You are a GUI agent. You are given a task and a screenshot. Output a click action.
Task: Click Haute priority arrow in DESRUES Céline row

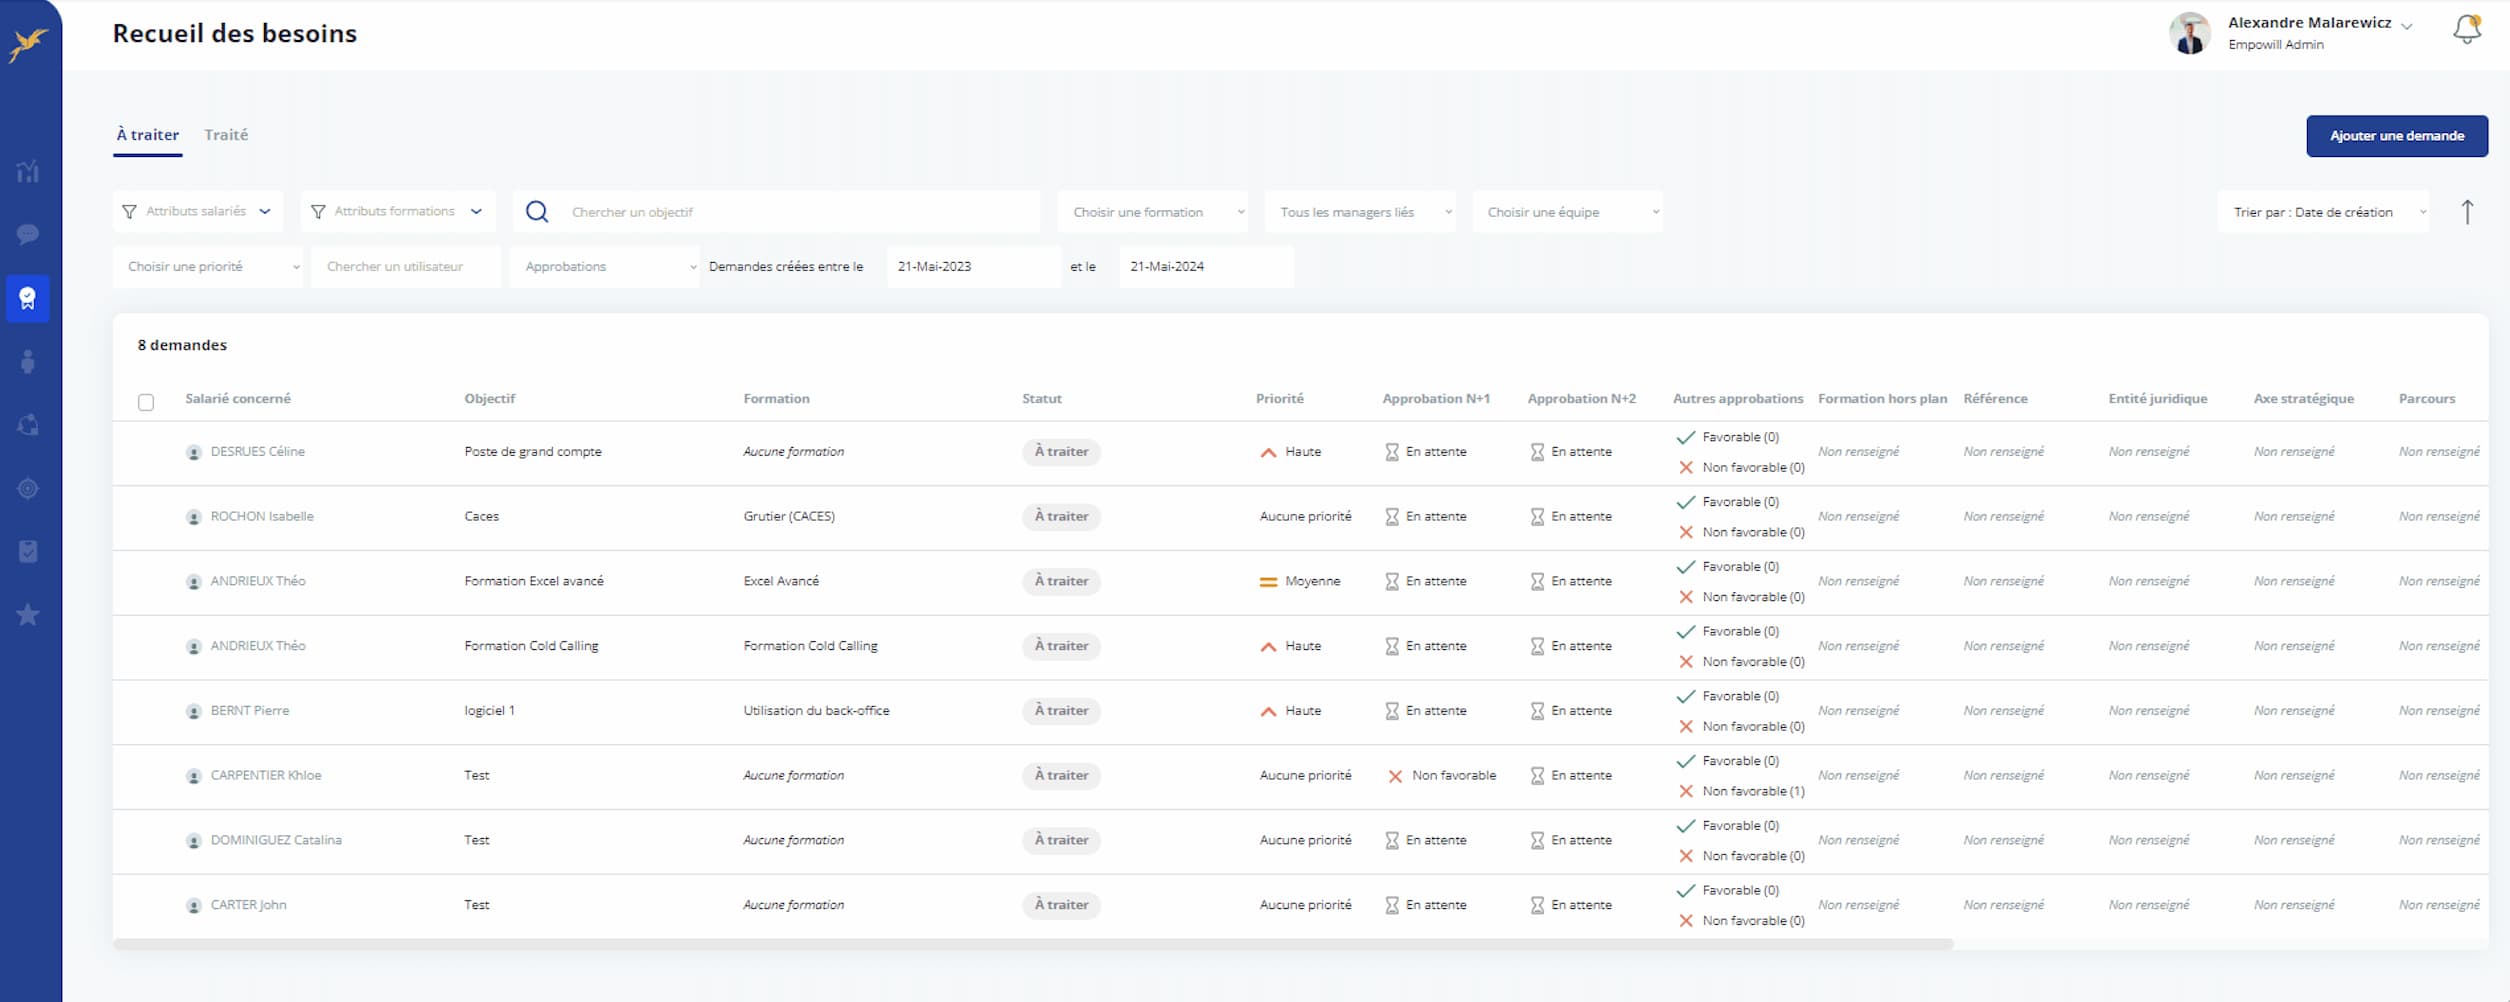click(1268, 453)
